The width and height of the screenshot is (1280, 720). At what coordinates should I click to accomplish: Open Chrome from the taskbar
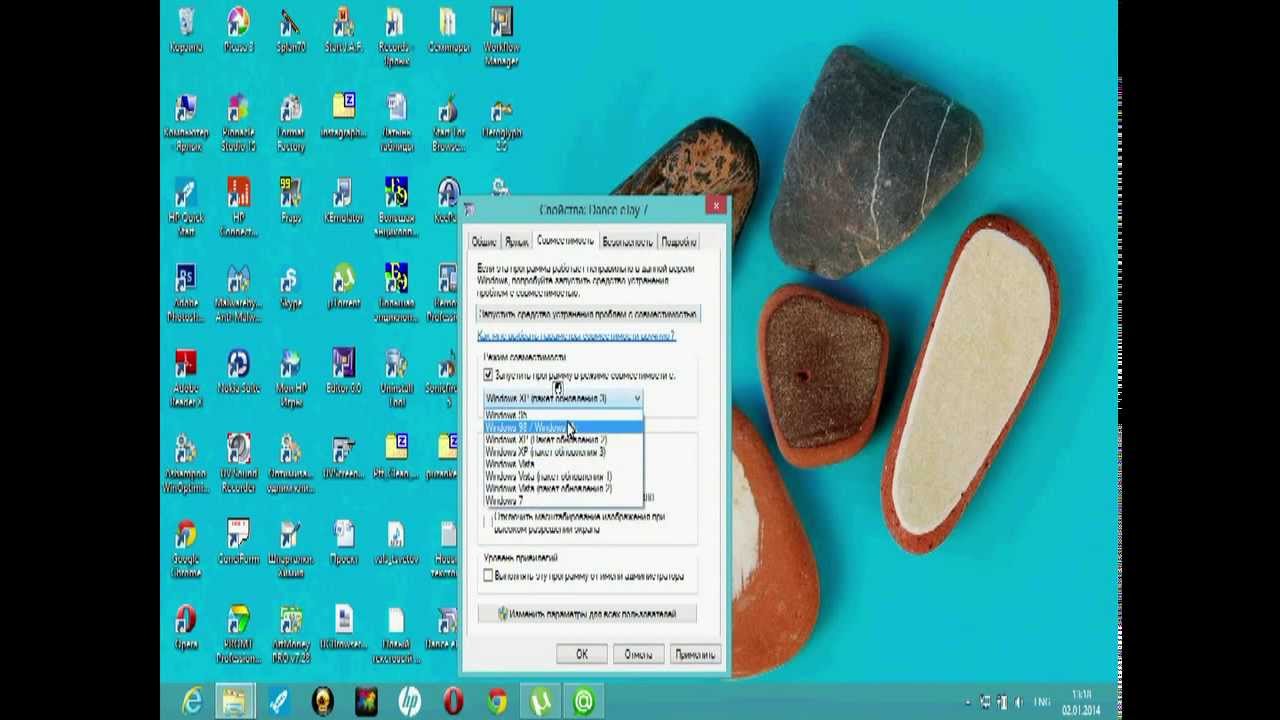[x=496, y=702]
